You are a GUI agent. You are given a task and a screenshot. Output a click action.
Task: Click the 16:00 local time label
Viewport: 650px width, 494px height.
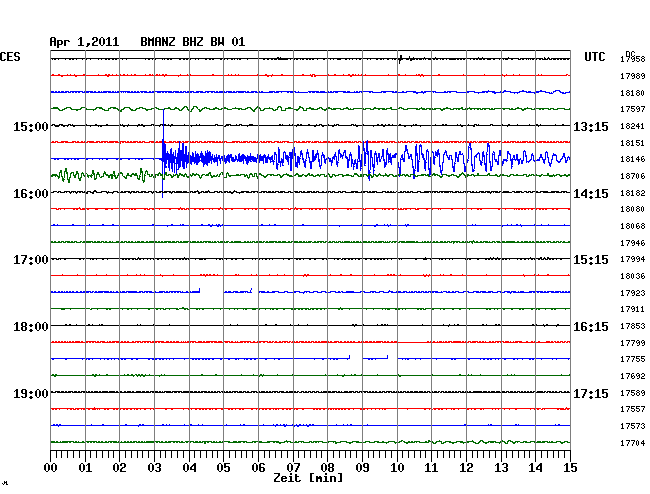(31, 194)
